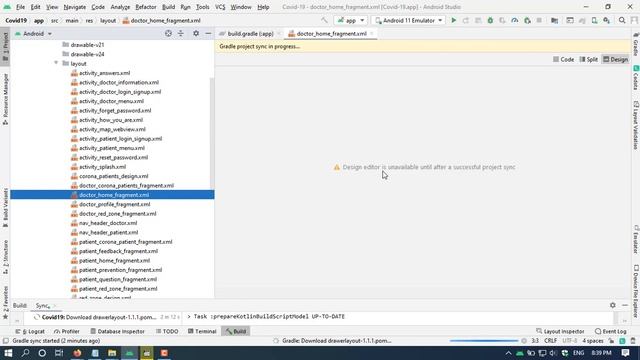Open the Event Log

click(x=611, y=331)
